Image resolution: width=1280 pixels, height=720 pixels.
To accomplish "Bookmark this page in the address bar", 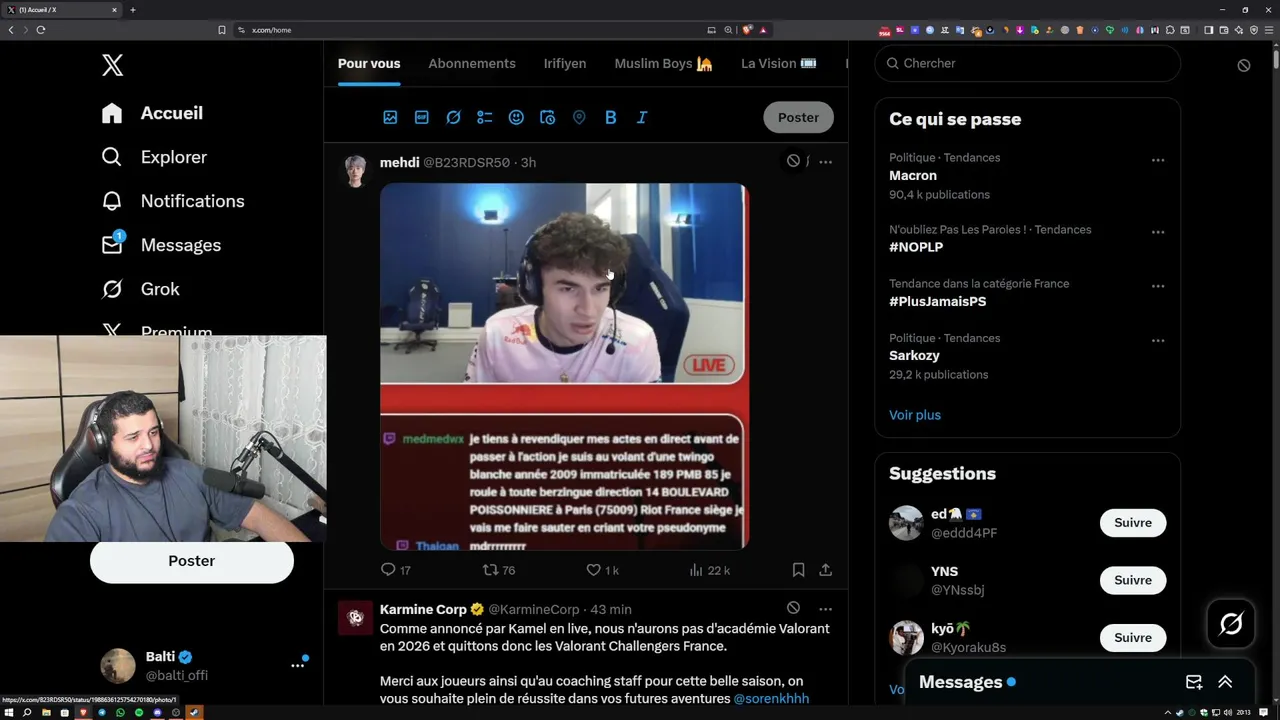I will pos(222,30).
